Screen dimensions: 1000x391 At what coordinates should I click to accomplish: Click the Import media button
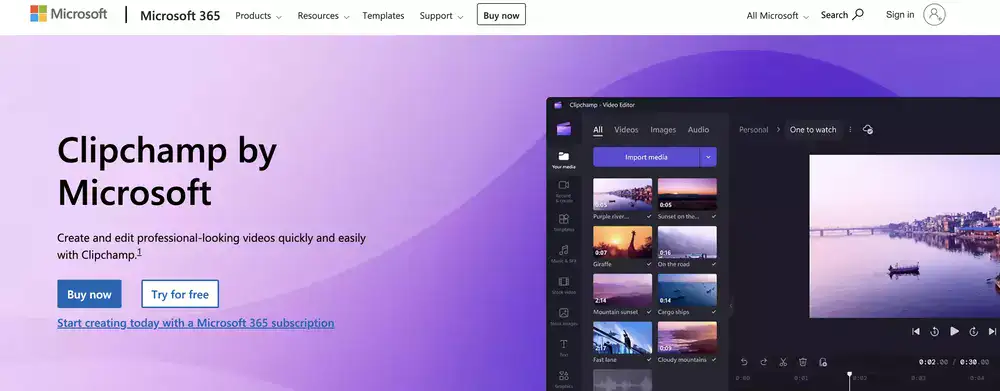(x=646, y=157)
